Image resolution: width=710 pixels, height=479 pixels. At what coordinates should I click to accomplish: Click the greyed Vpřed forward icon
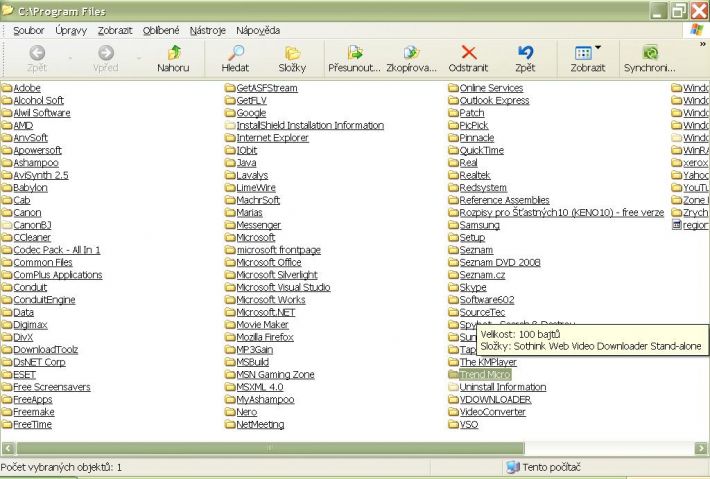pos(106,53)
